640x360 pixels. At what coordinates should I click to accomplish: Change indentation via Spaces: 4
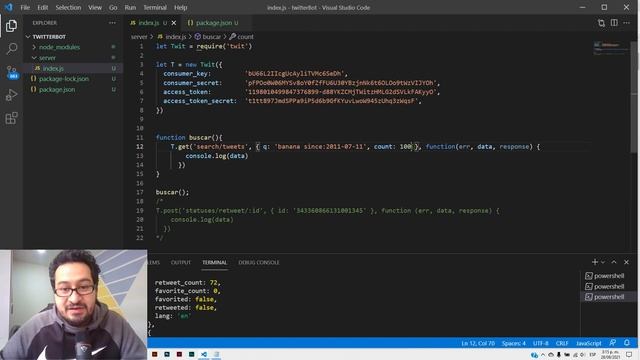(514, 343)
